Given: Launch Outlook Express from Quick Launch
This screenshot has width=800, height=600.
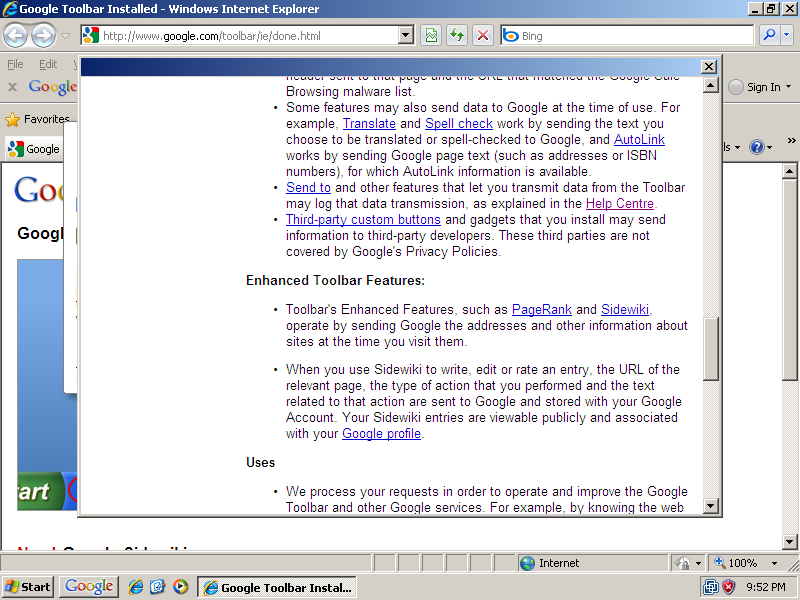Looking at the screenshot, I should (x=158, y=587).
